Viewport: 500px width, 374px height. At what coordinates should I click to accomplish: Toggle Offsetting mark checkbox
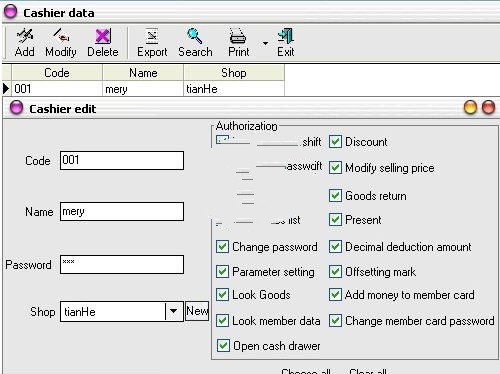(x=335, y=272)
